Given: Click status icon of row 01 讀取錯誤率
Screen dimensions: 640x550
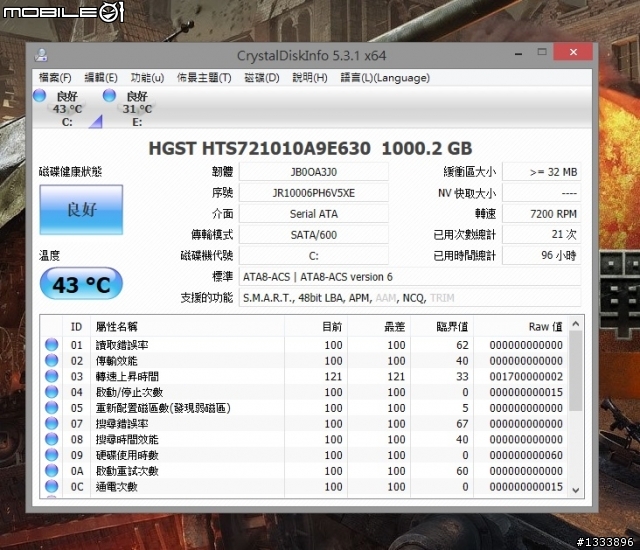Looking at the screenshot, I should point(51,345).
